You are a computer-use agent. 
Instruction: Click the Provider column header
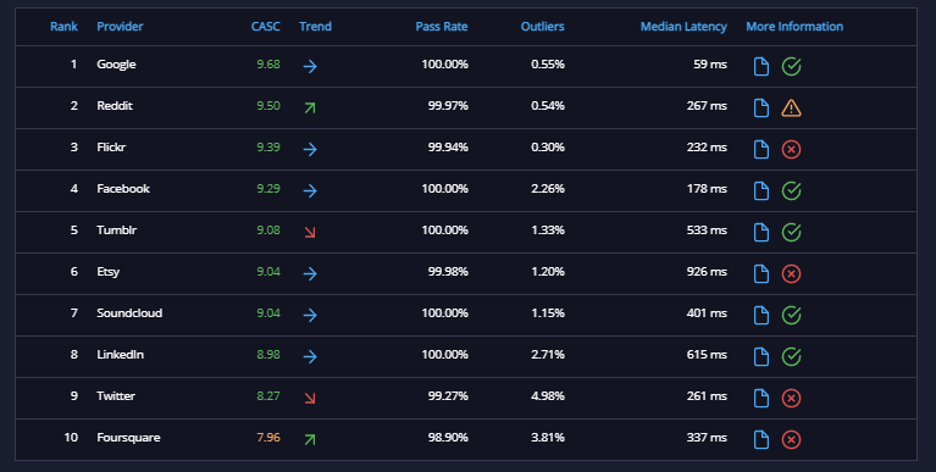click(120, 26)
